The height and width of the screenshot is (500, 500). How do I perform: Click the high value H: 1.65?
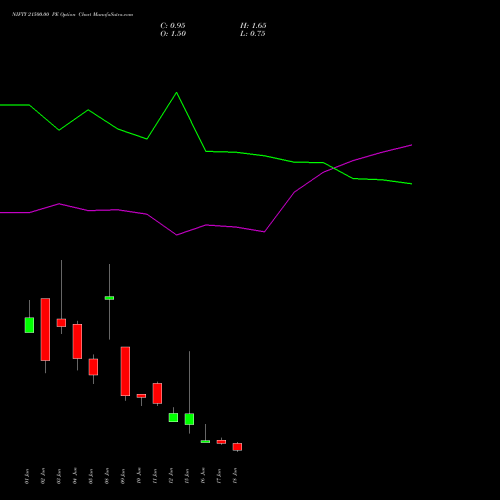(x=253, y=26)
